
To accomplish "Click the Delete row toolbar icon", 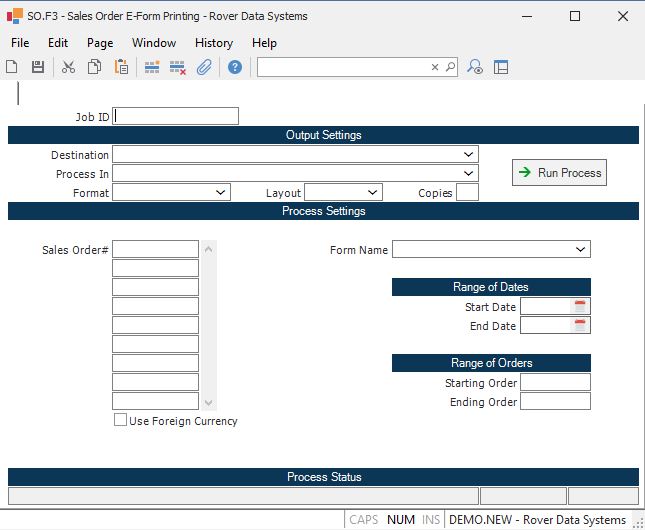I will [178, 67].
